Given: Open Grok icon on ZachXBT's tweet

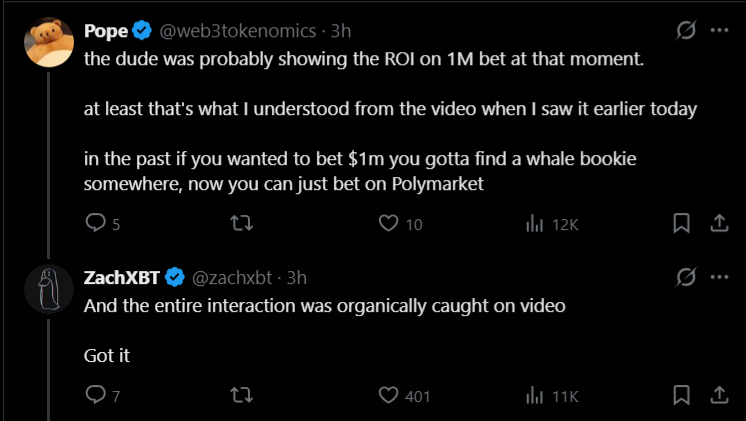Looking at the screenshot, I should (686, 276).
